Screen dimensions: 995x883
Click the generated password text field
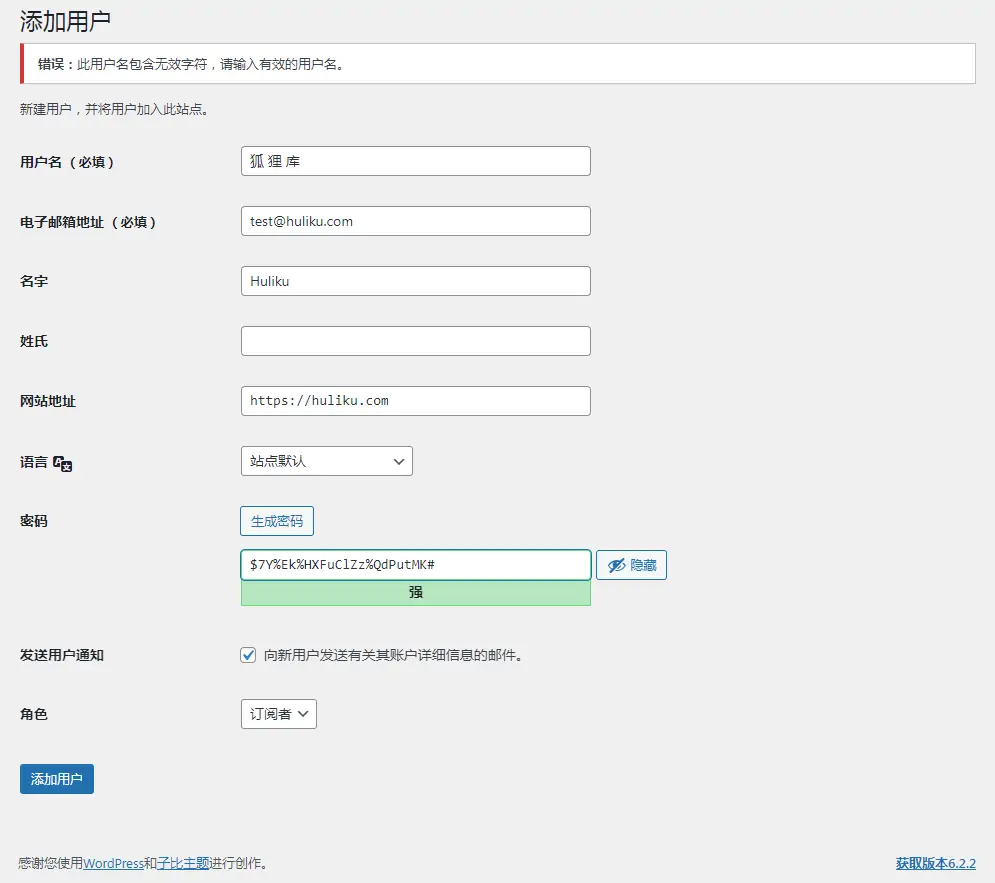(415, 565)
